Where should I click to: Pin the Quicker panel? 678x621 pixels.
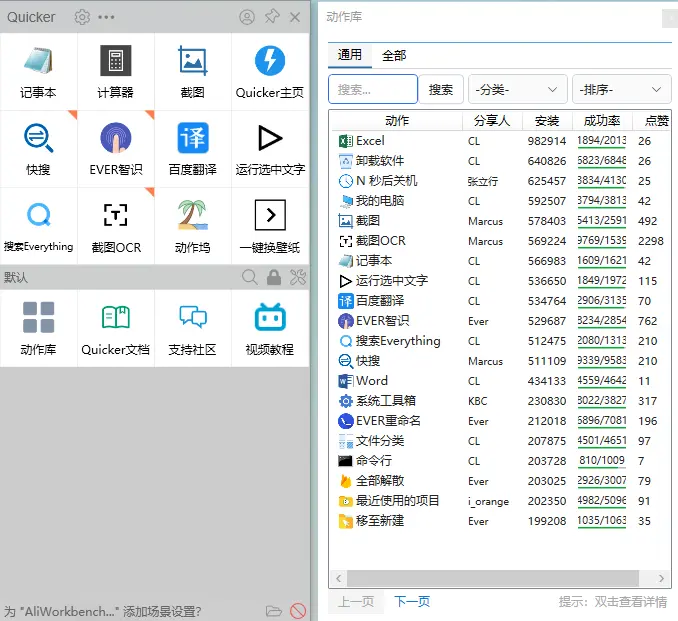(272, 17)
